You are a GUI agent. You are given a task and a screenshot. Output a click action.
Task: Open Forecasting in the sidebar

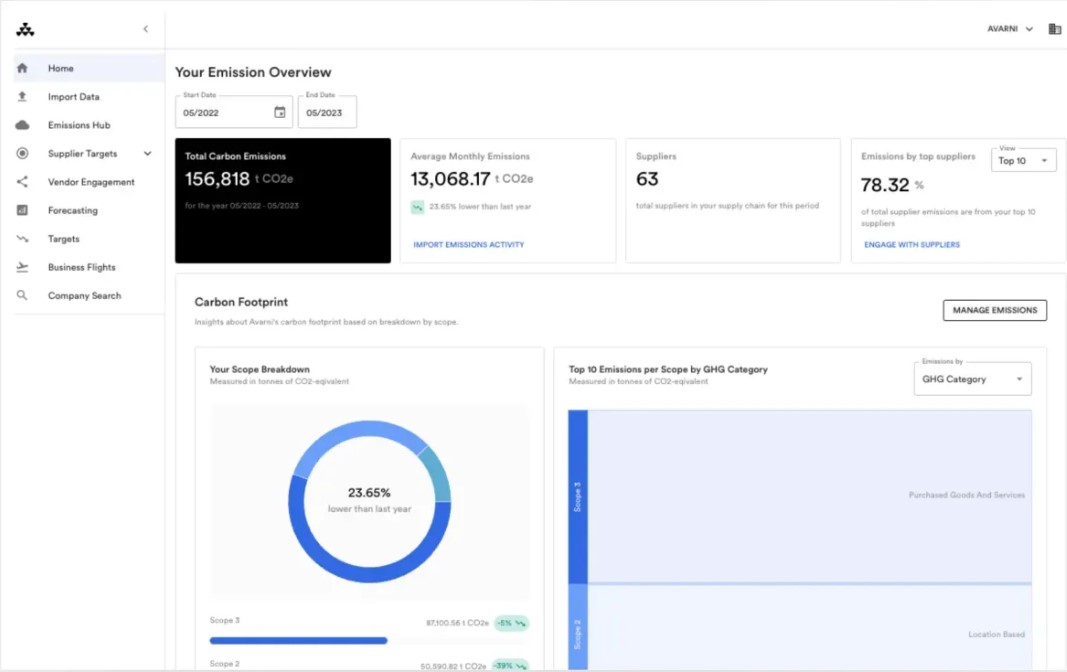[x=73, y=211]
